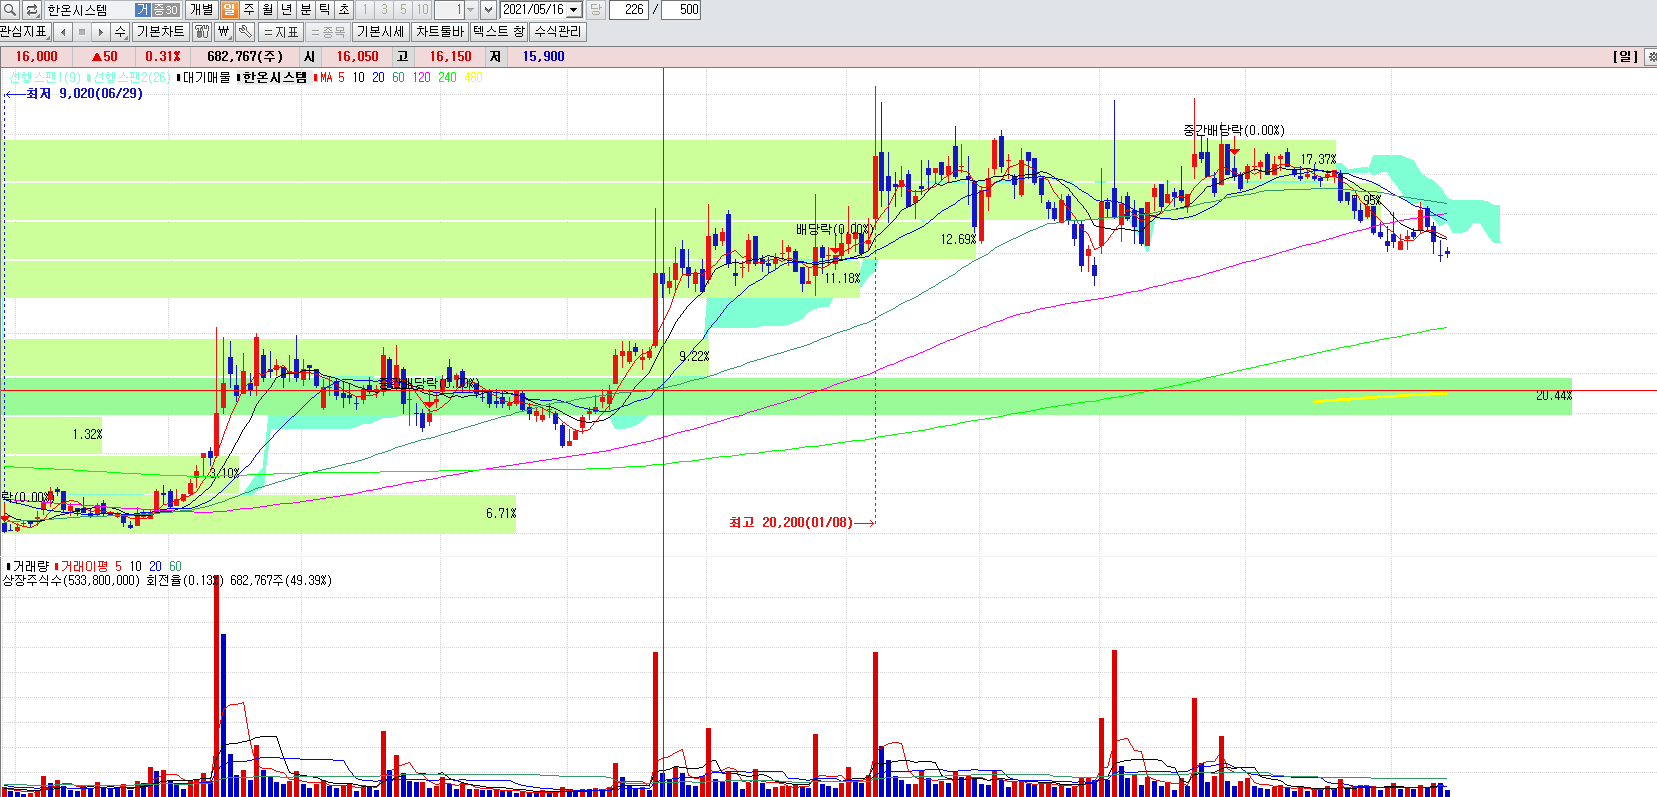Select the 틱 tick period
Image resolution: width=1657 pixels, height=797 pixels.
(325, 10)
